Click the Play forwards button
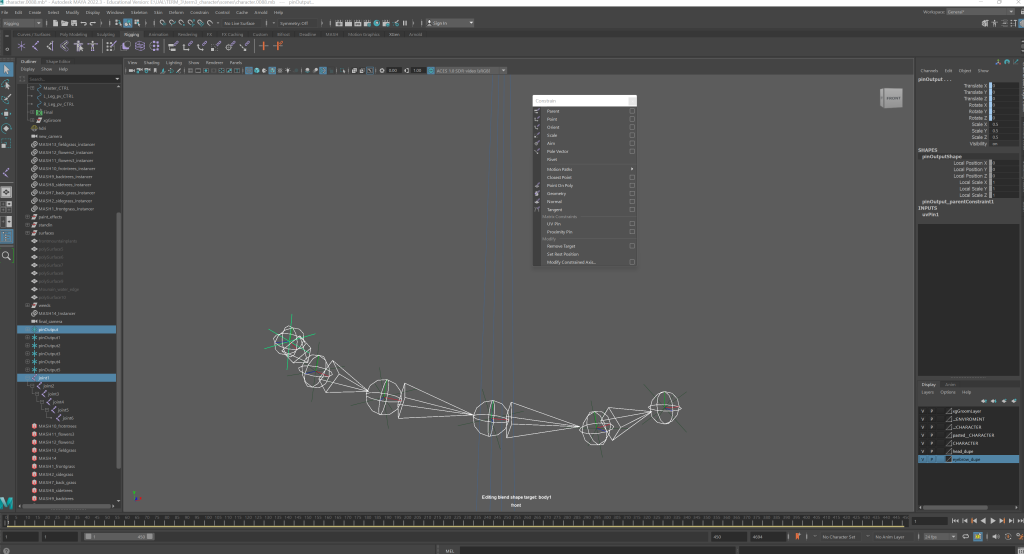Image resolution: width=1024 pixels, height=554 pixels. pos(993,521)
